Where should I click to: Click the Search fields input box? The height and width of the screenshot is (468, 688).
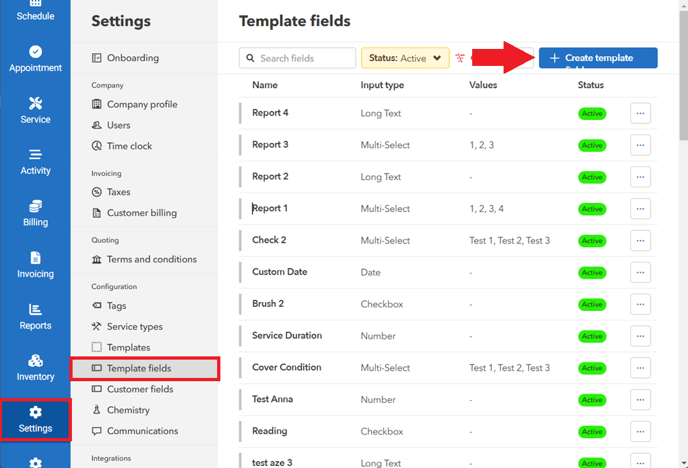pyautogui.click(x=298, y=58)
